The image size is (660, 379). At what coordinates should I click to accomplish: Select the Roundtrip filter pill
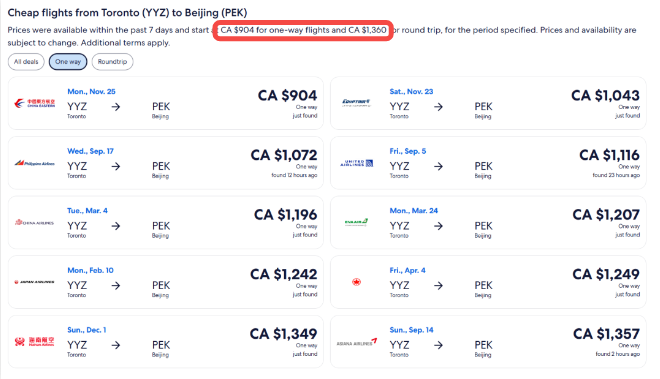112,62
